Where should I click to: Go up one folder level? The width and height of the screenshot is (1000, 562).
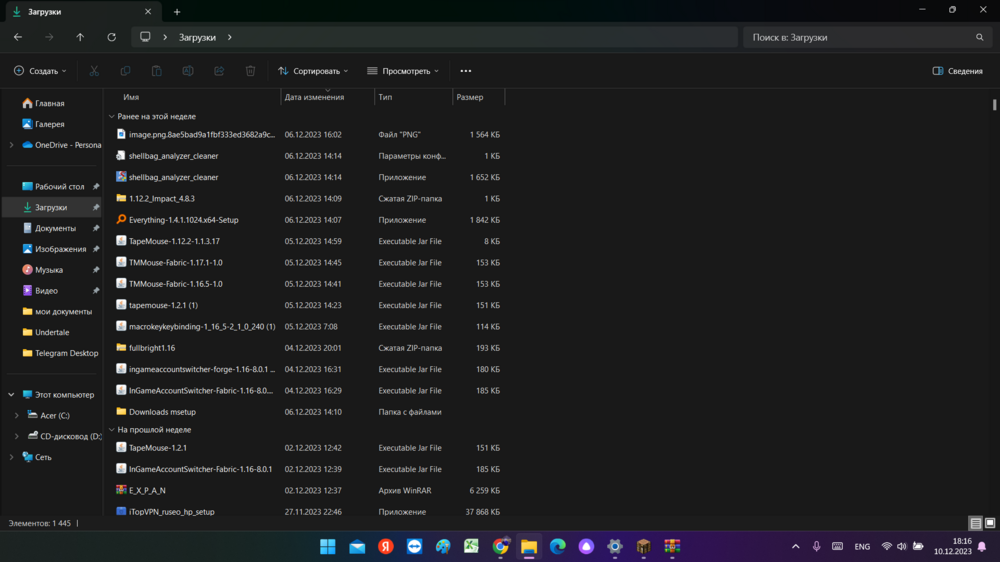click(80, 37)
